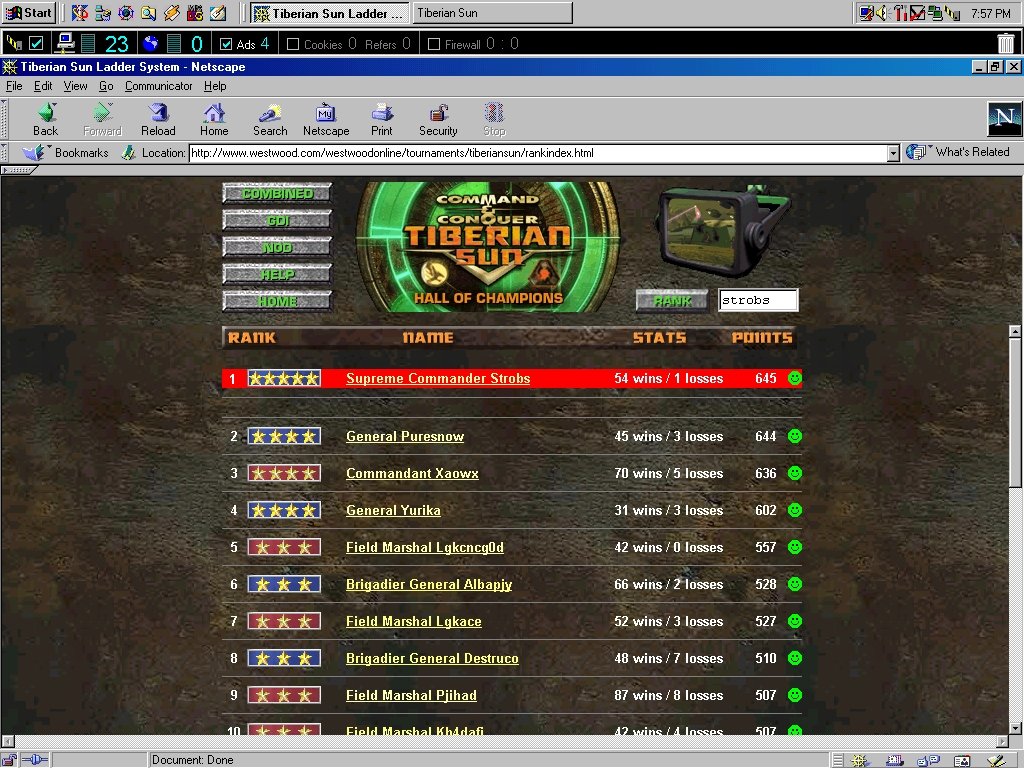
Task: Click the HOME page button
Action: pos(278,301)
